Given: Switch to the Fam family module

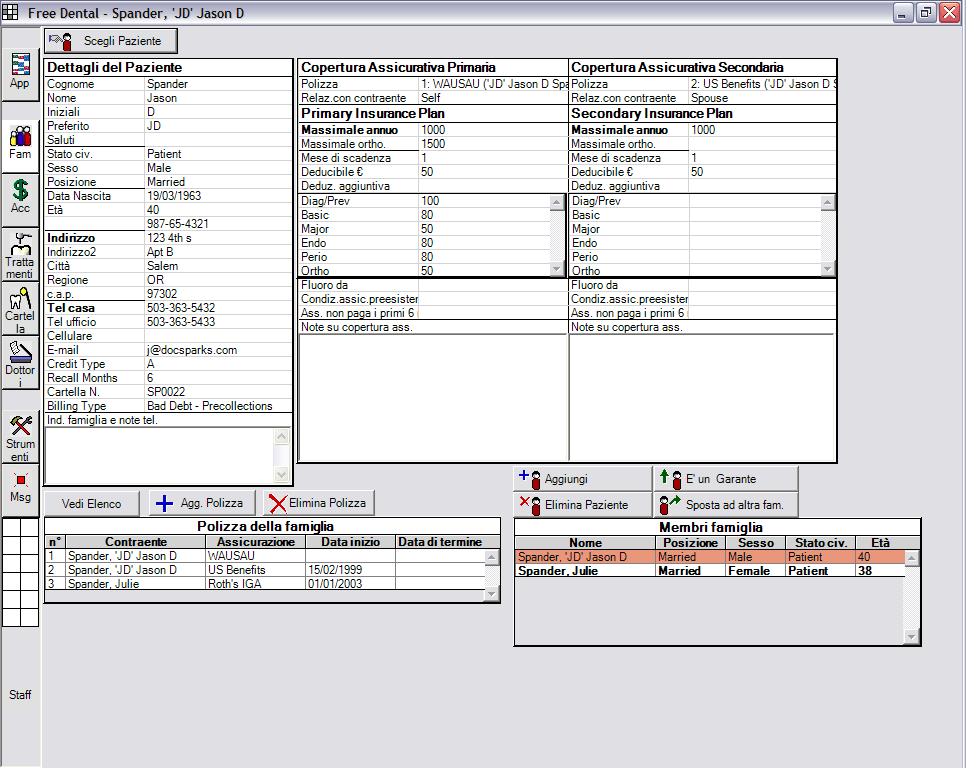Looking at the screenshot, I should tap(20, 146).
